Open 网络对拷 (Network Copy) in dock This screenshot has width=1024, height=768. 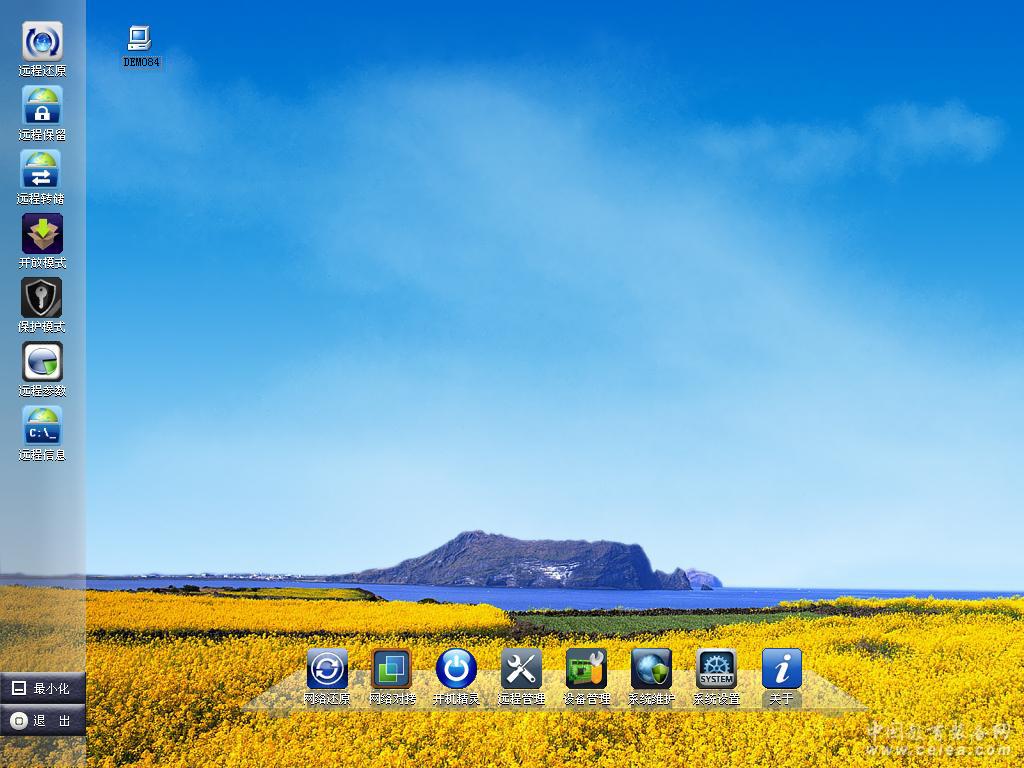point(392,668)
